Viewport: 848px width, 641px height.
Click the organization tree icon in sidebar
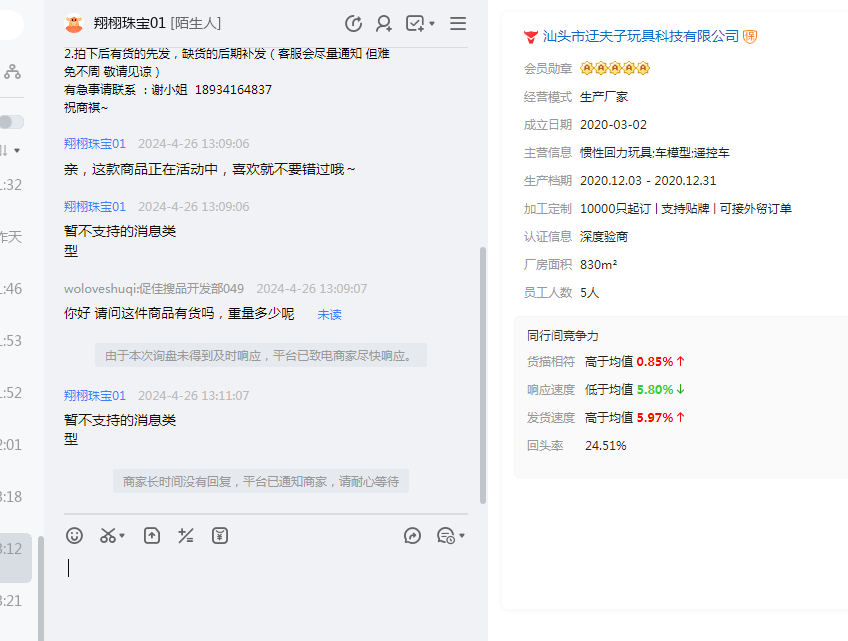(12, 71)
